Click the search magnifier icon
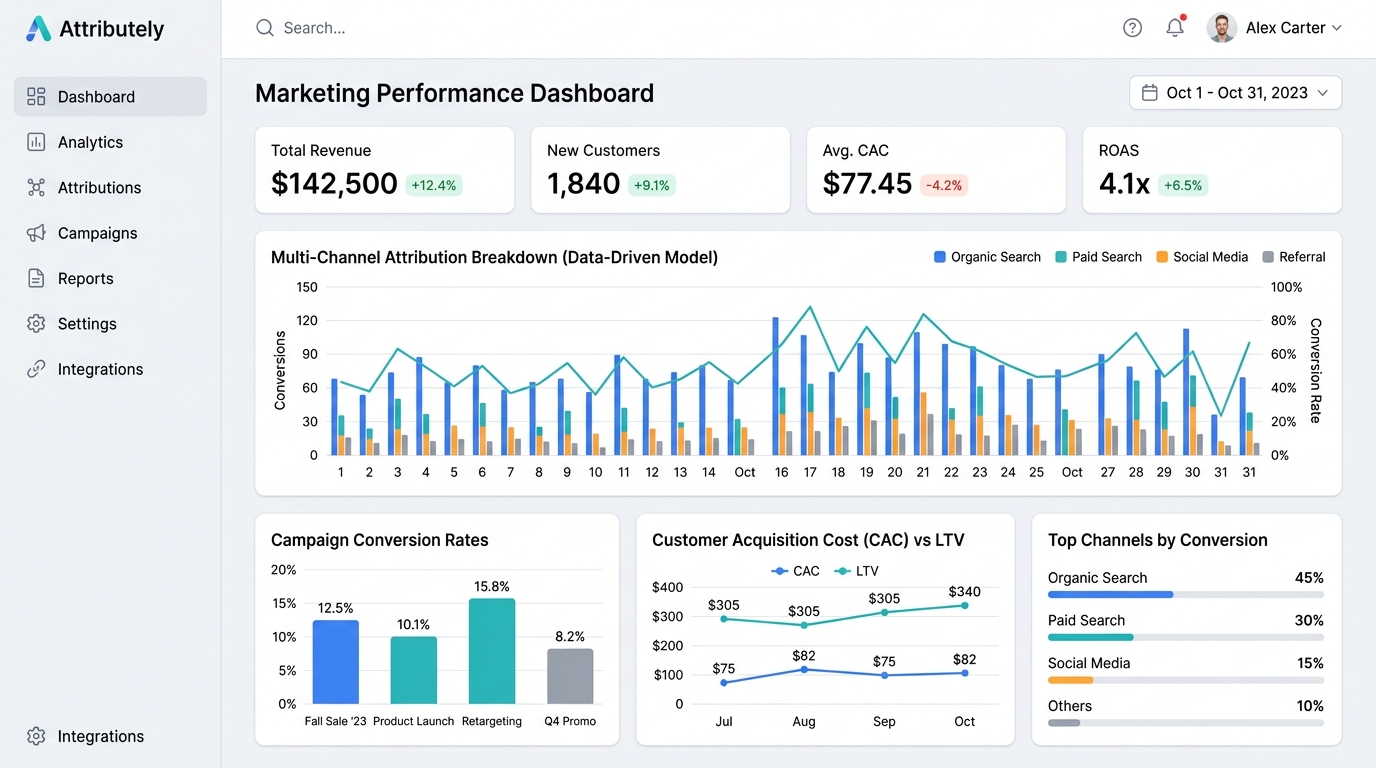This screenshot has height=768, width=1376. tap(265, 28)
